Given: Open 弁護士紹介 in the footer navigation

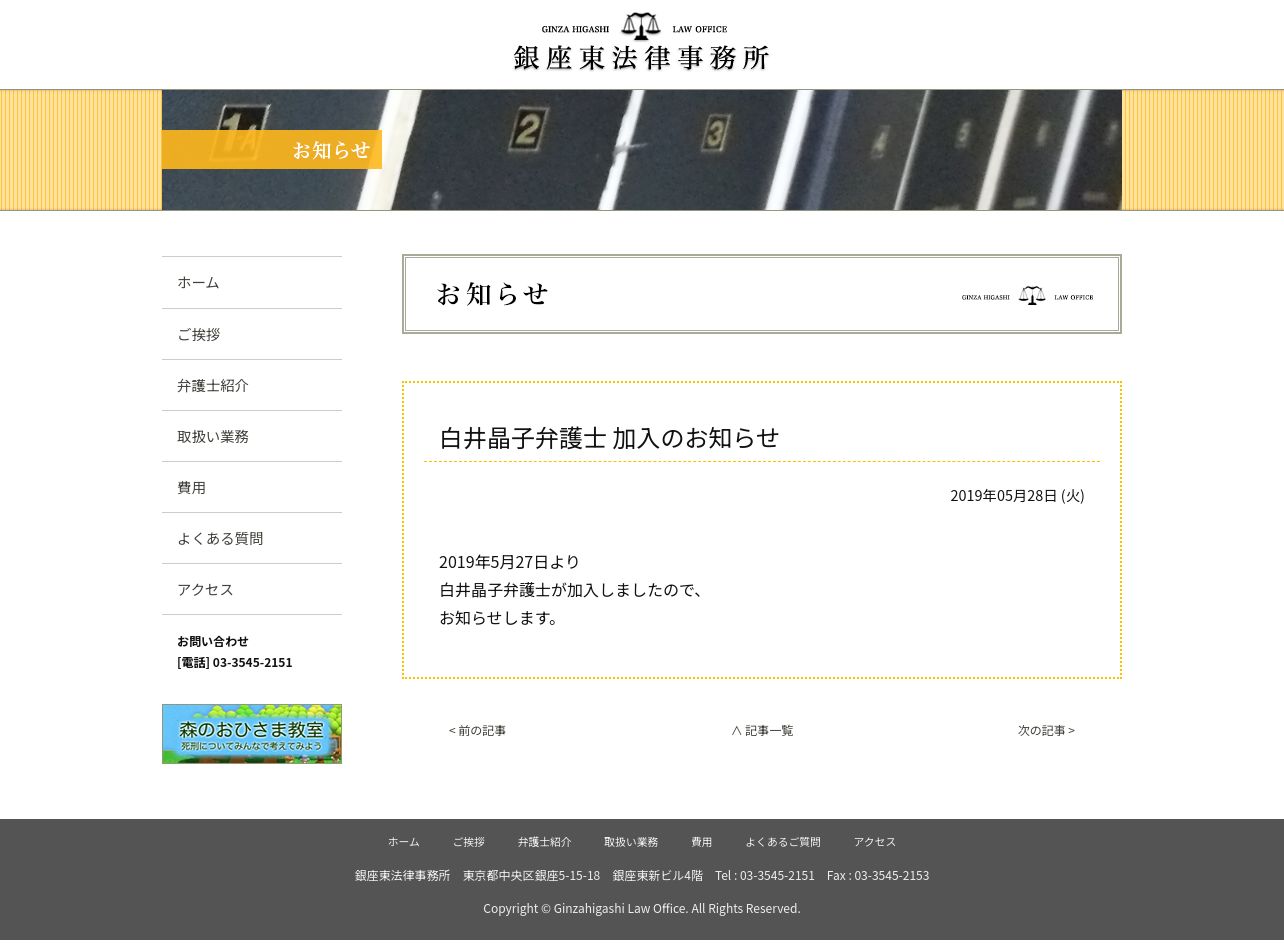Looking at the screenshot, I should pos(545,842).
